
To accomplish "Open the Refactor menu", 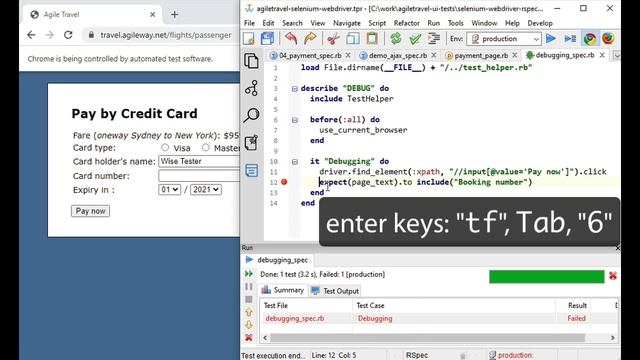I will [x=407, y=23].
